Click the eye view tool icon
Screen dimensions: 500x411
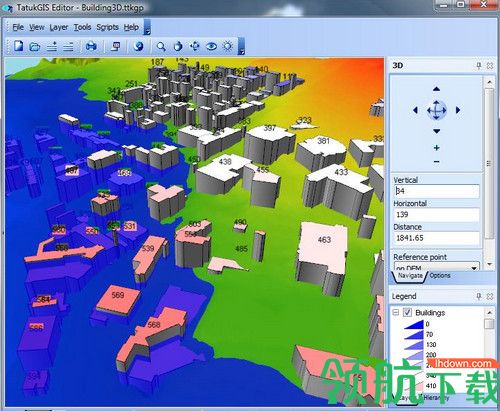(211, 46)
